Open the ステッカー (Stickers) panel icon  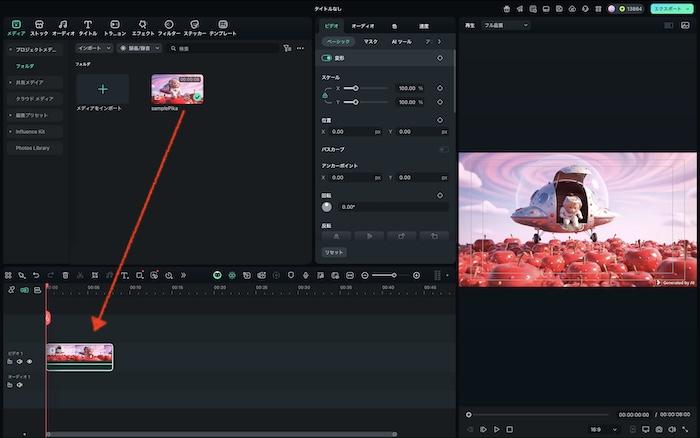pos(195,26)
